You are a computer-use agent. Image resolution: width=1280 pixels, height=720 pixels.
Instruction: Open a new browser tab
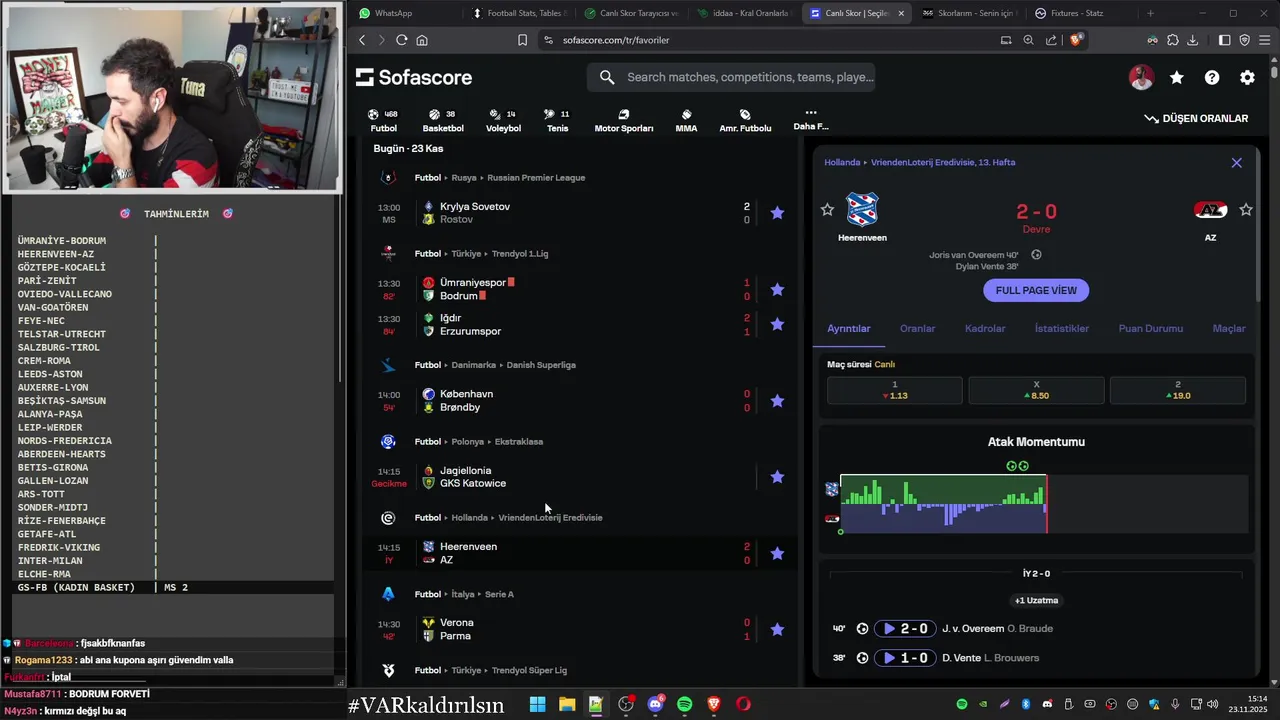coord(1150,13)
